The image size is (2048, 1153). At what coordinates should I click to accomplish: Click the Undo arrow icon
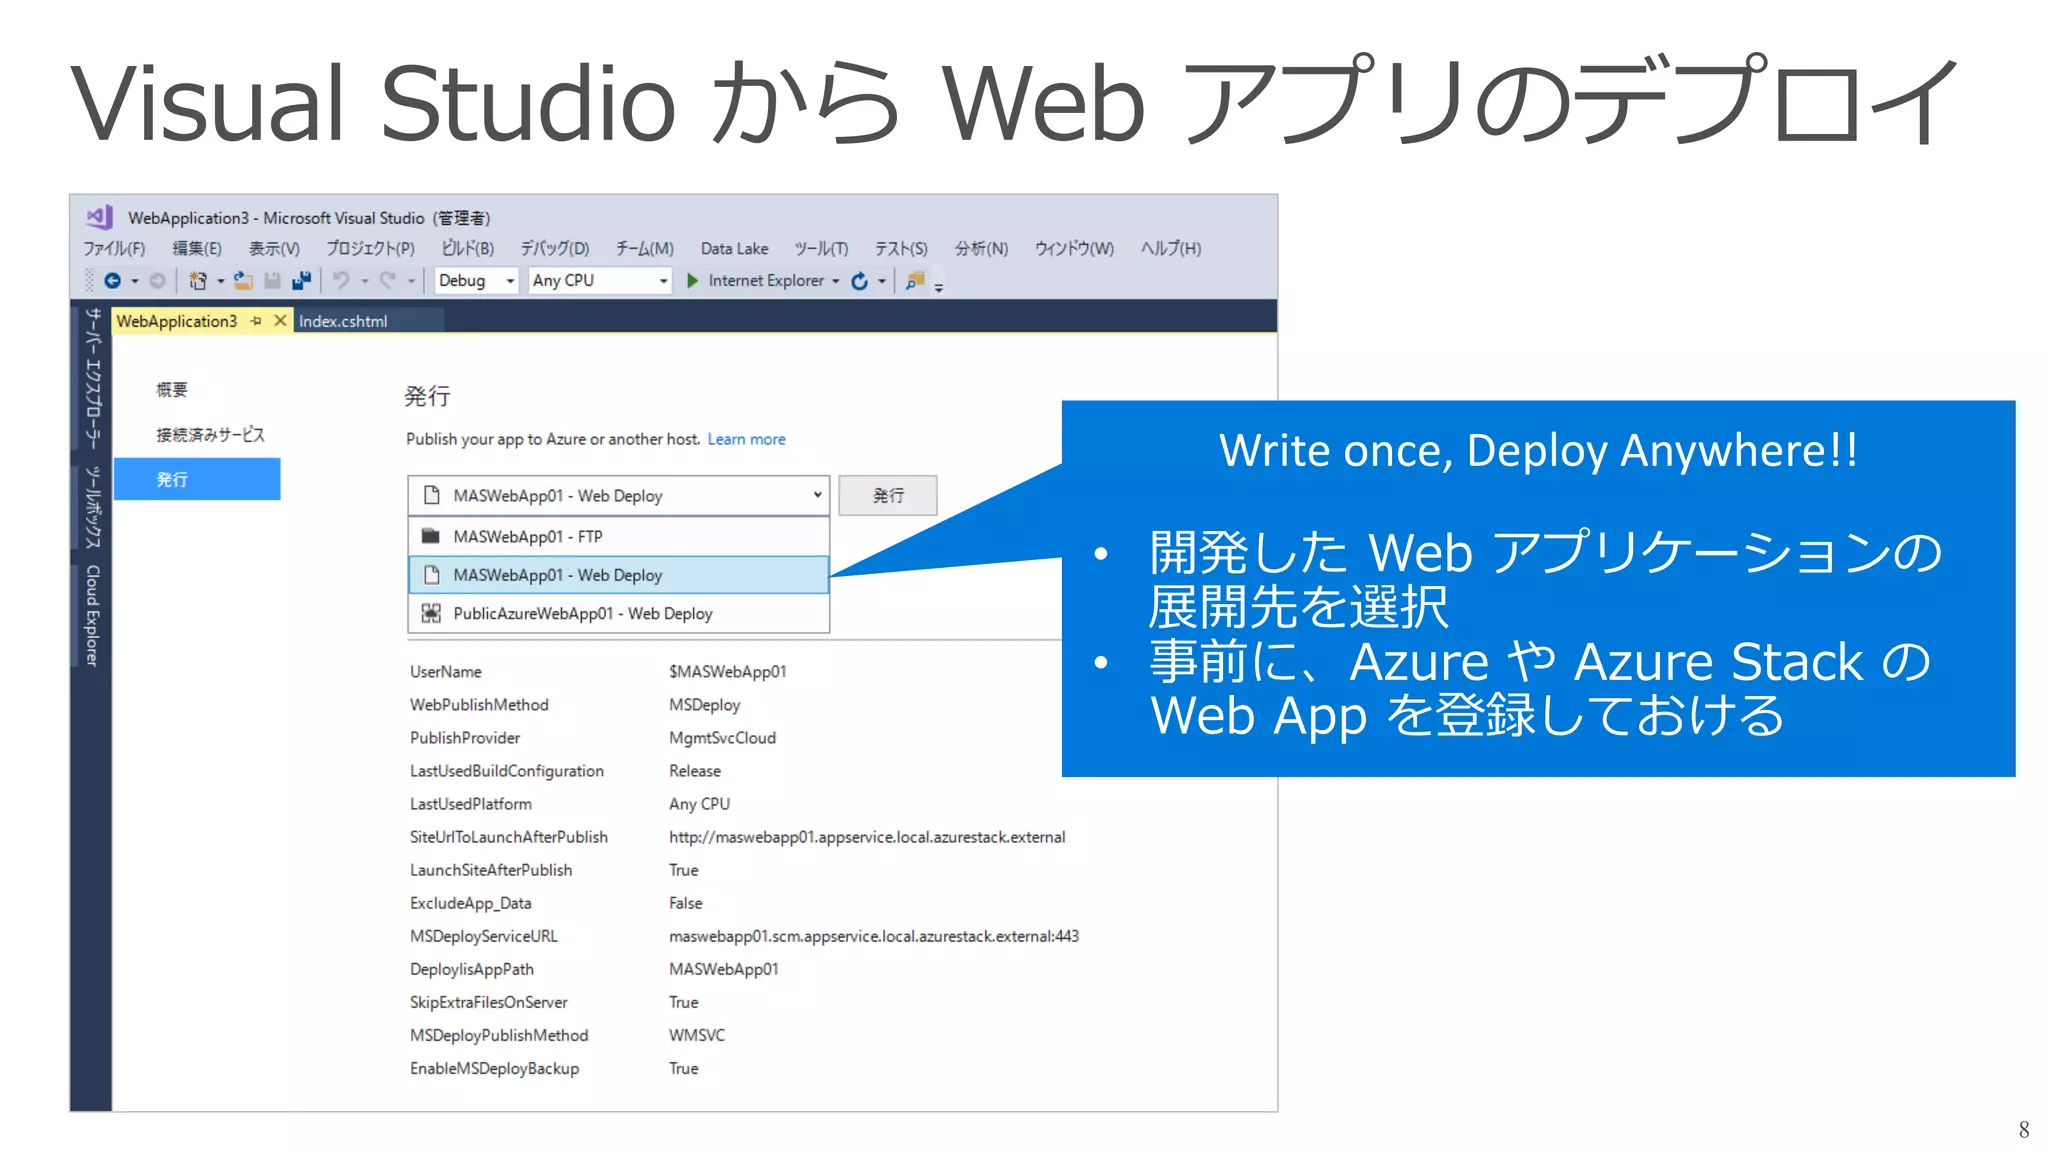click(x=341, y=281)
